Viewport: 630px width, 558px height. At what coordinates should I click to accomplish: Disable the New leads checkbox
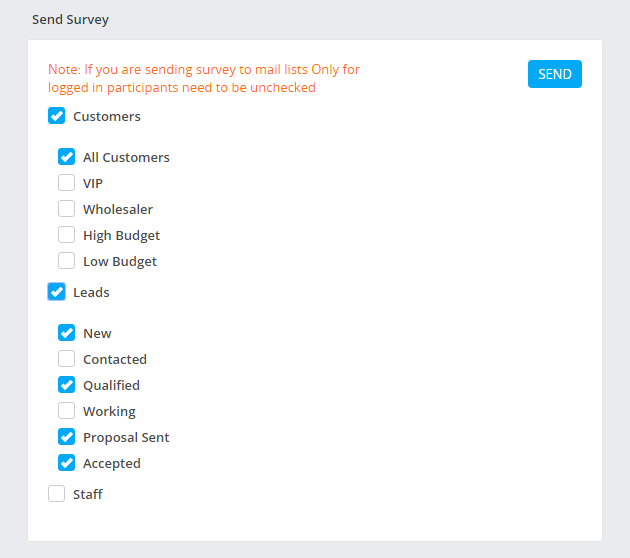point(67,333)
